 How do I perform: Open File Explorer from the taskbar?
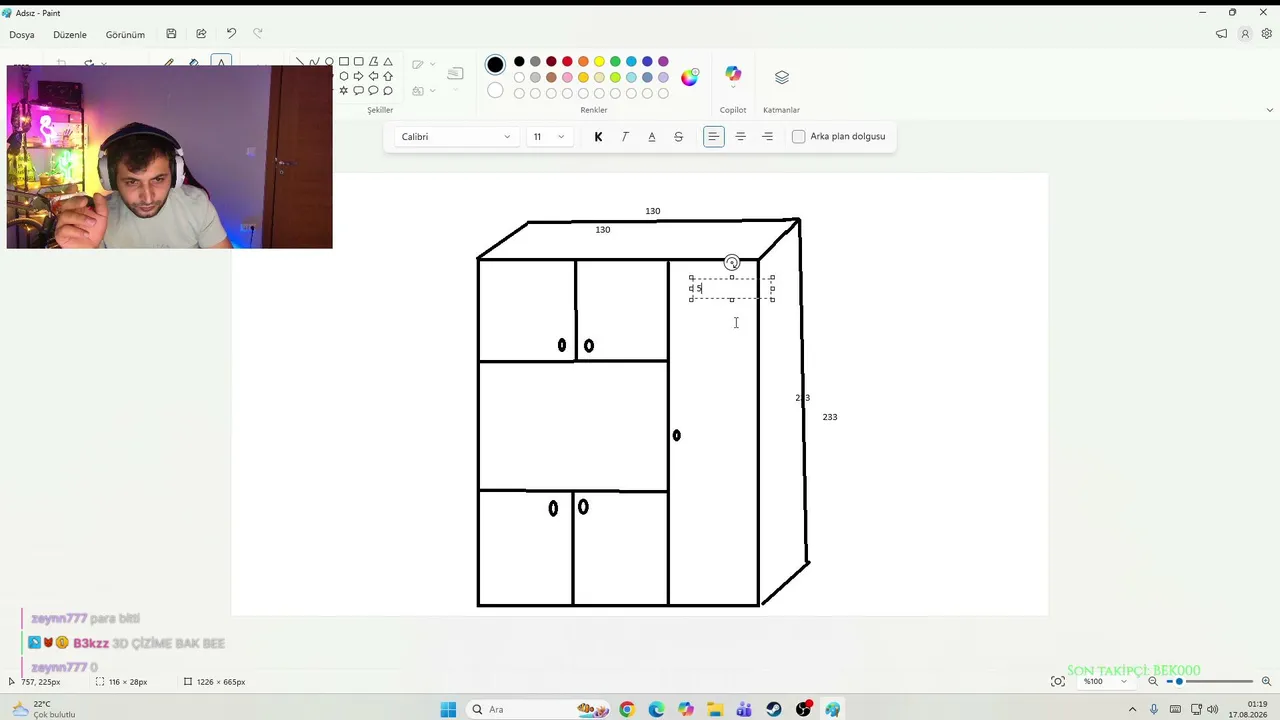(715, 709)
